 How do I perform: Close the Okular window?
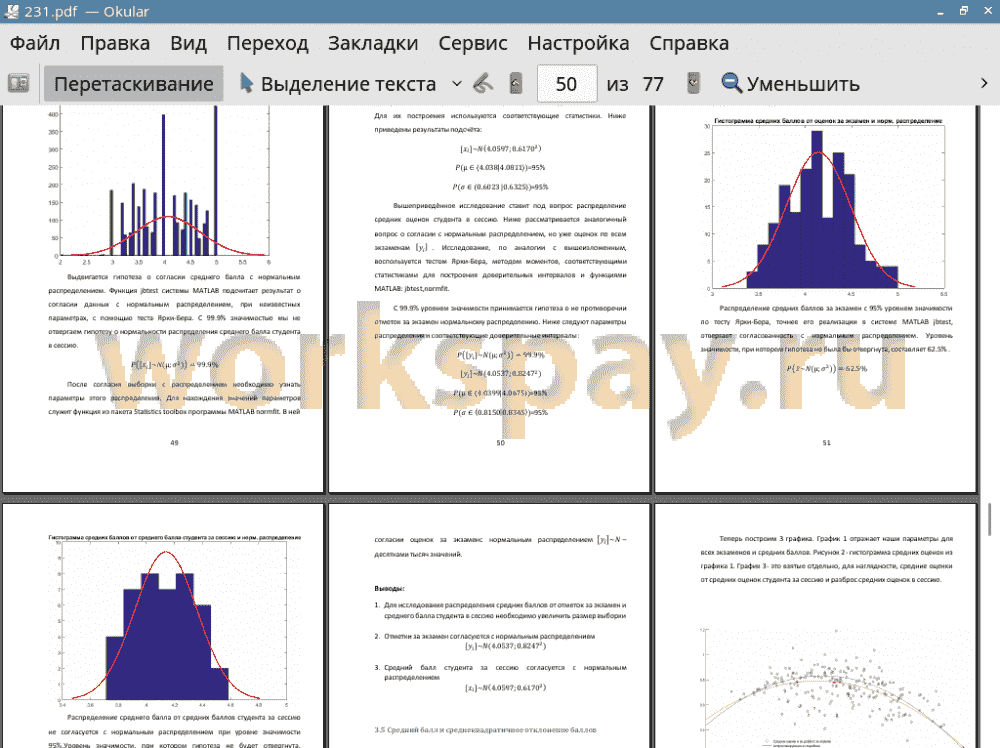987,11
